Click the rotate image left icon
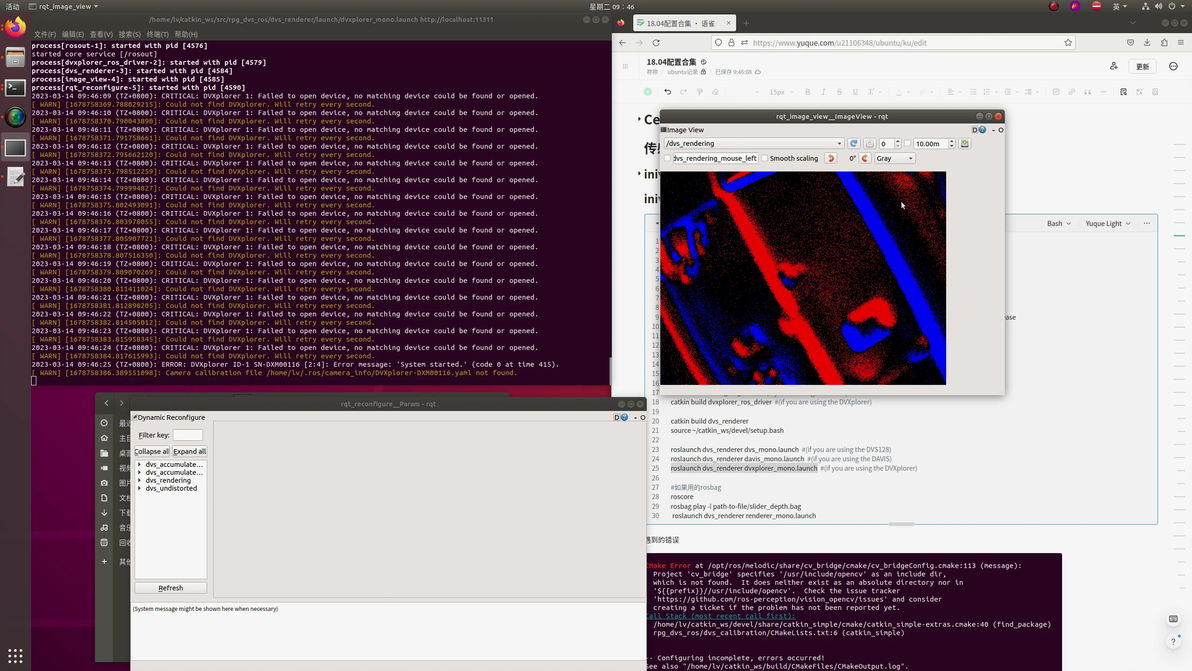1192x671 pixels. click(831, 158)
